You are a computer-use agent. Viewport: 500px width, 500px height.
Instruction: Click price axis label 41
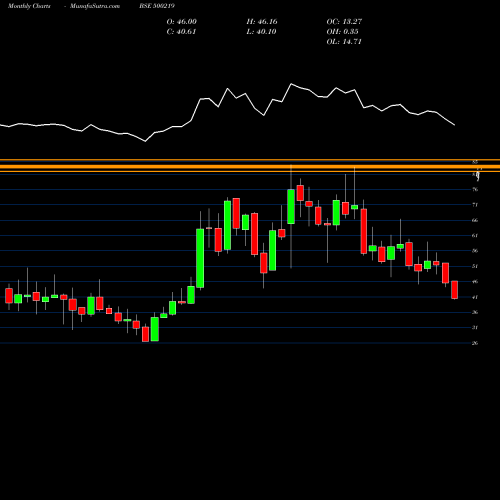(475, 297)
